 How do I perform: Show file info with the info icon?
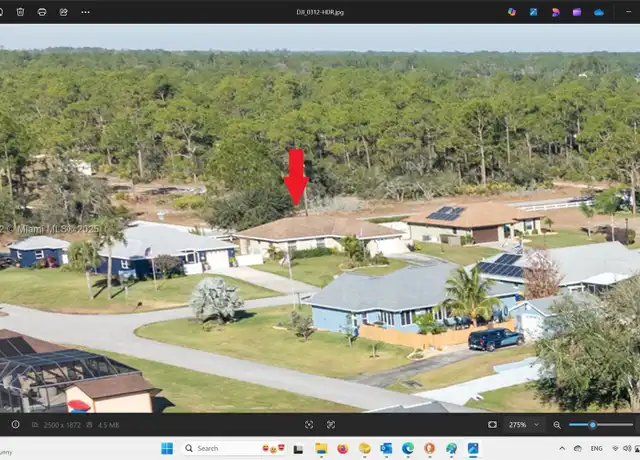click(x=16, y=424)
